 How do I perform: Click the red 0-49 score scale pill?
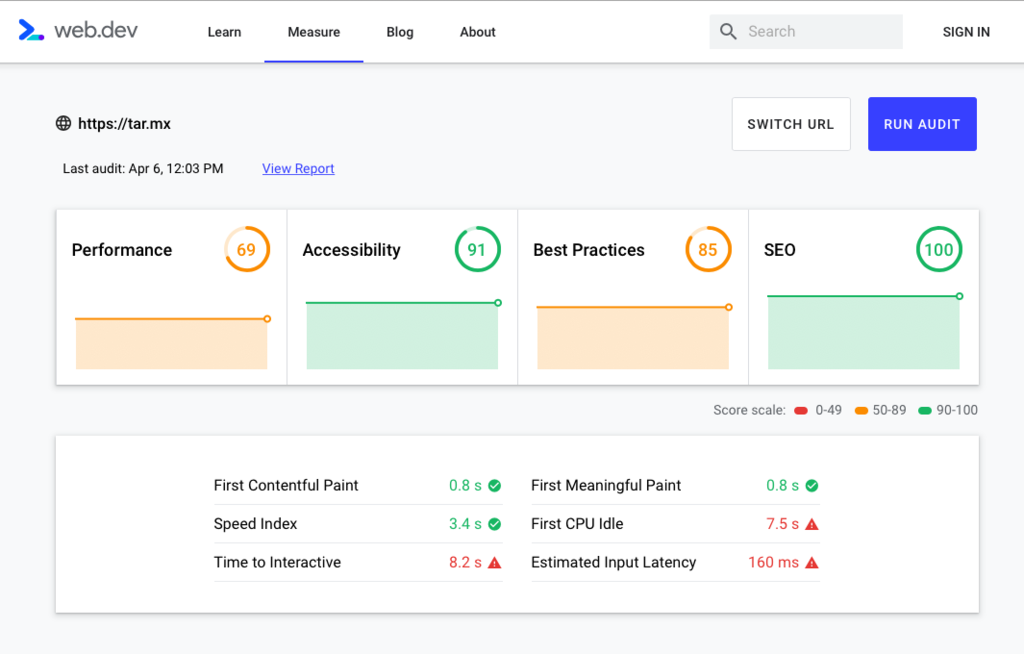[801, 410]
